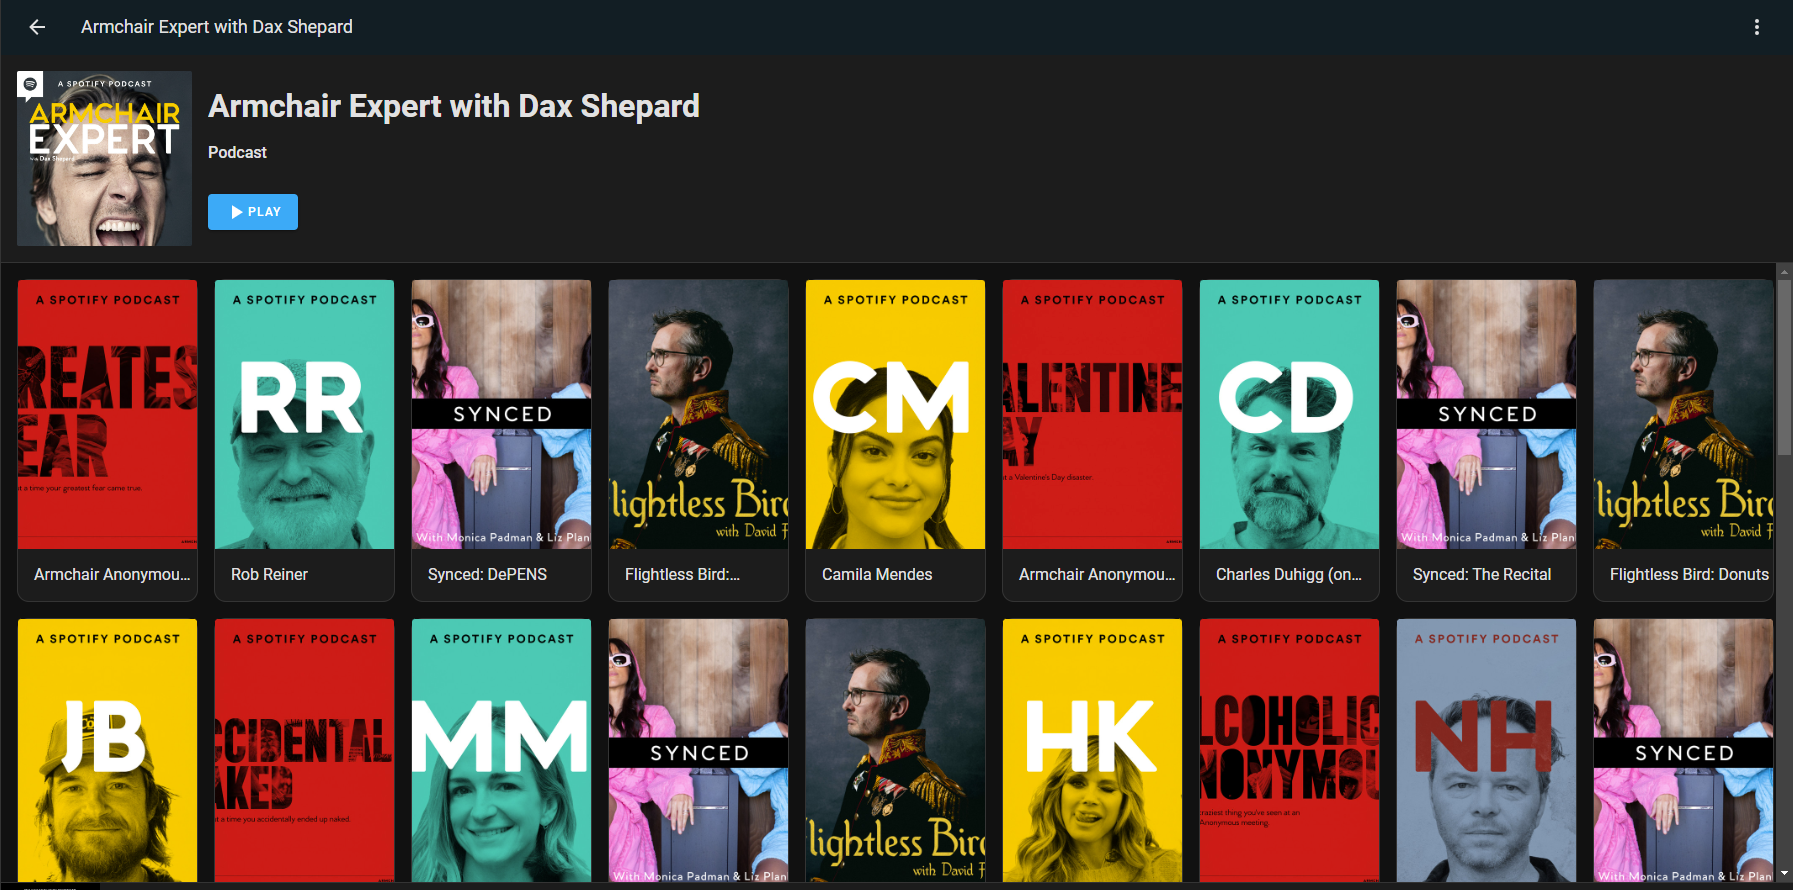Open the yellow CM episode artwork
Image resolution: width=1793 pixels, height=890 pixels.
point(895,414)
